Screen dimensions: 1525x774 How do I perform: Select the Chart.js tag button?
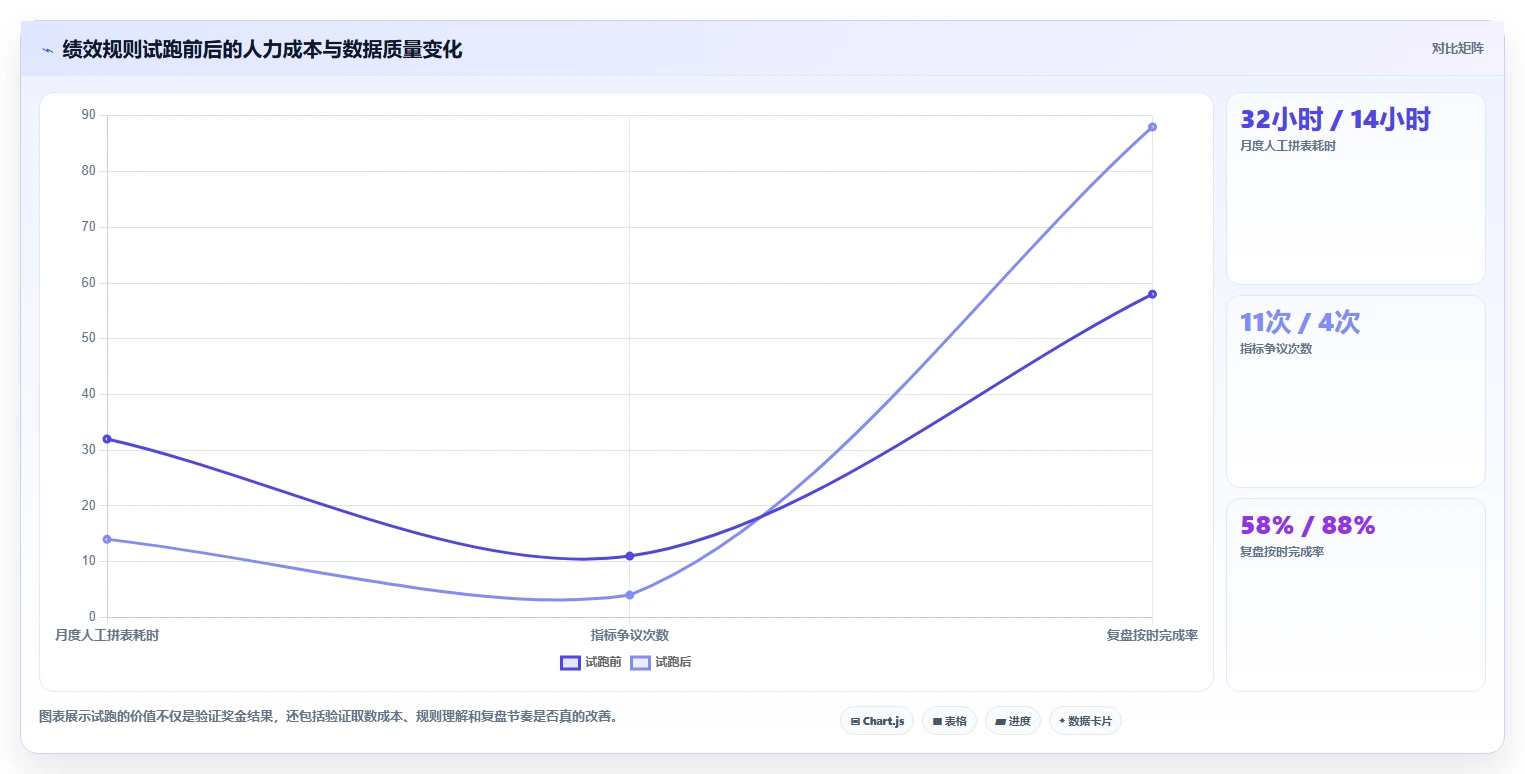[877, 721]
